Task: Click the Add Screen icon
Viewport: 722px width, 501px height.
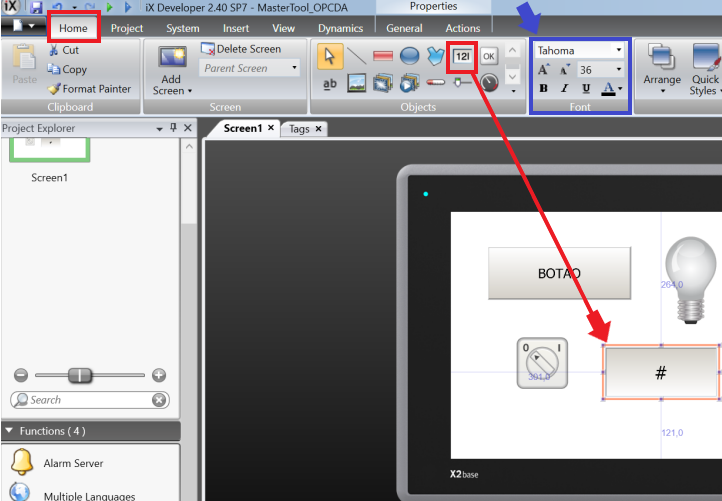Action: click(x=172, y=59)
